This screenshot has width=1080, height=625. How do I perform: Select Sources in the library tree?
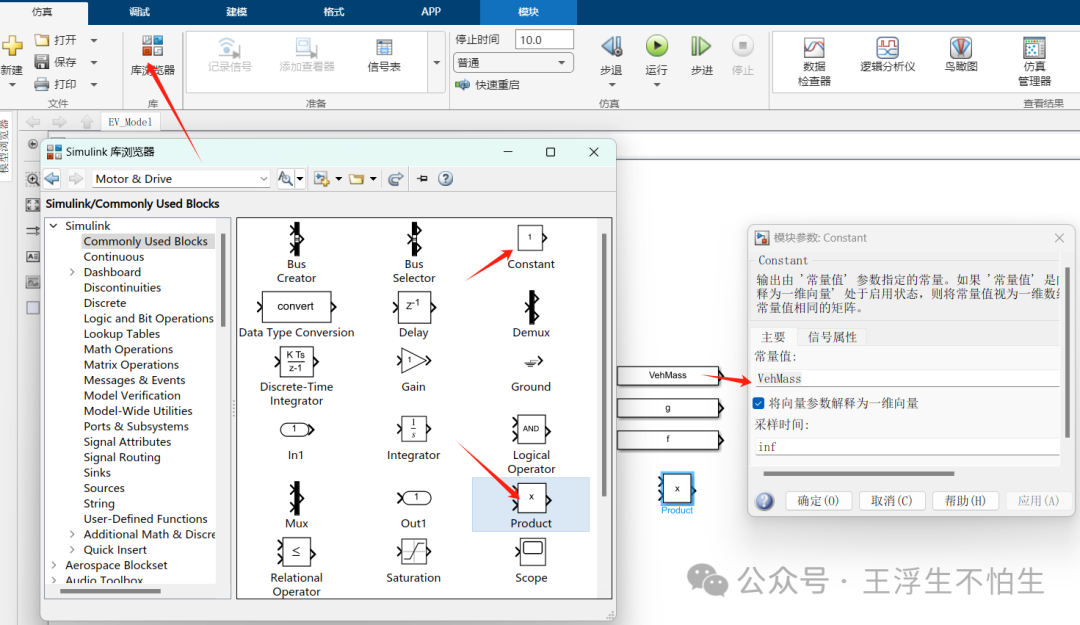pyautogui.click(x=104, y=488)
